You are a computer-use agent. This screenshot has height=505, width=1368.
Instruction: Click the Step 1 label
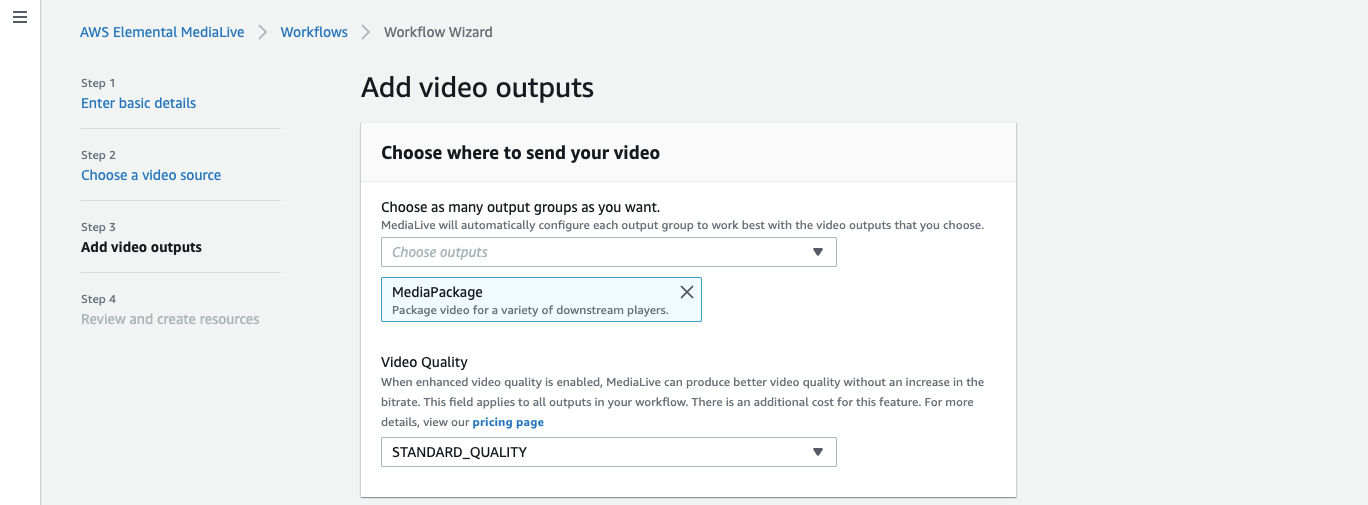(98, 83)
